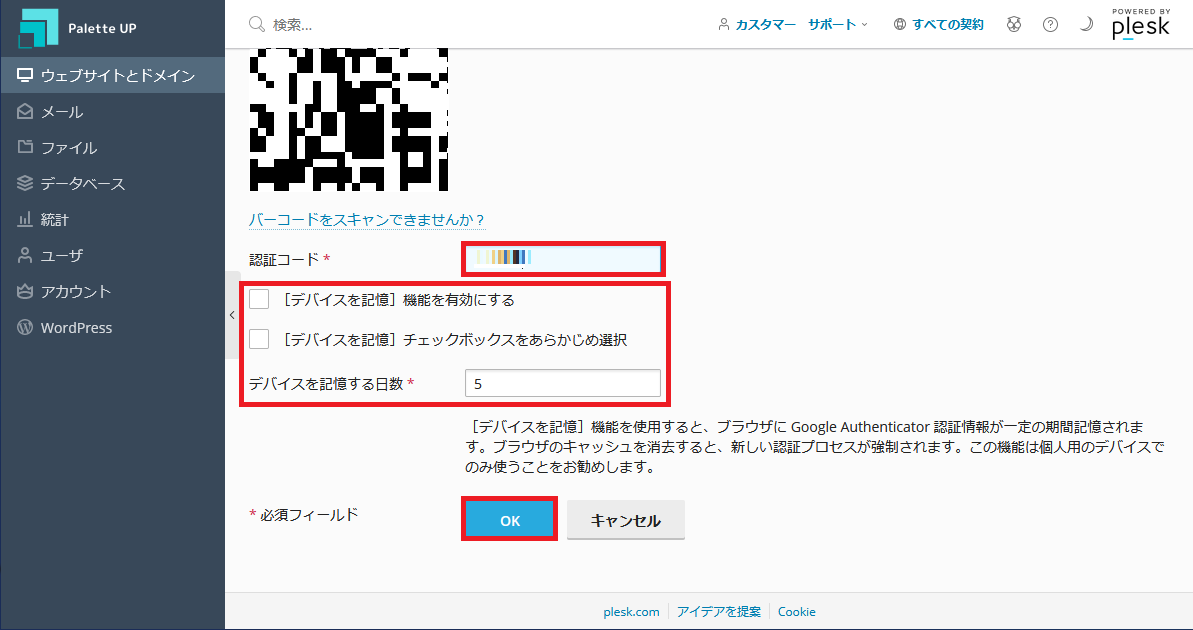Click the デバイスを記憶する日数 field
Image resolution: width=1193 pixels, height=630 pixels.
563,383
